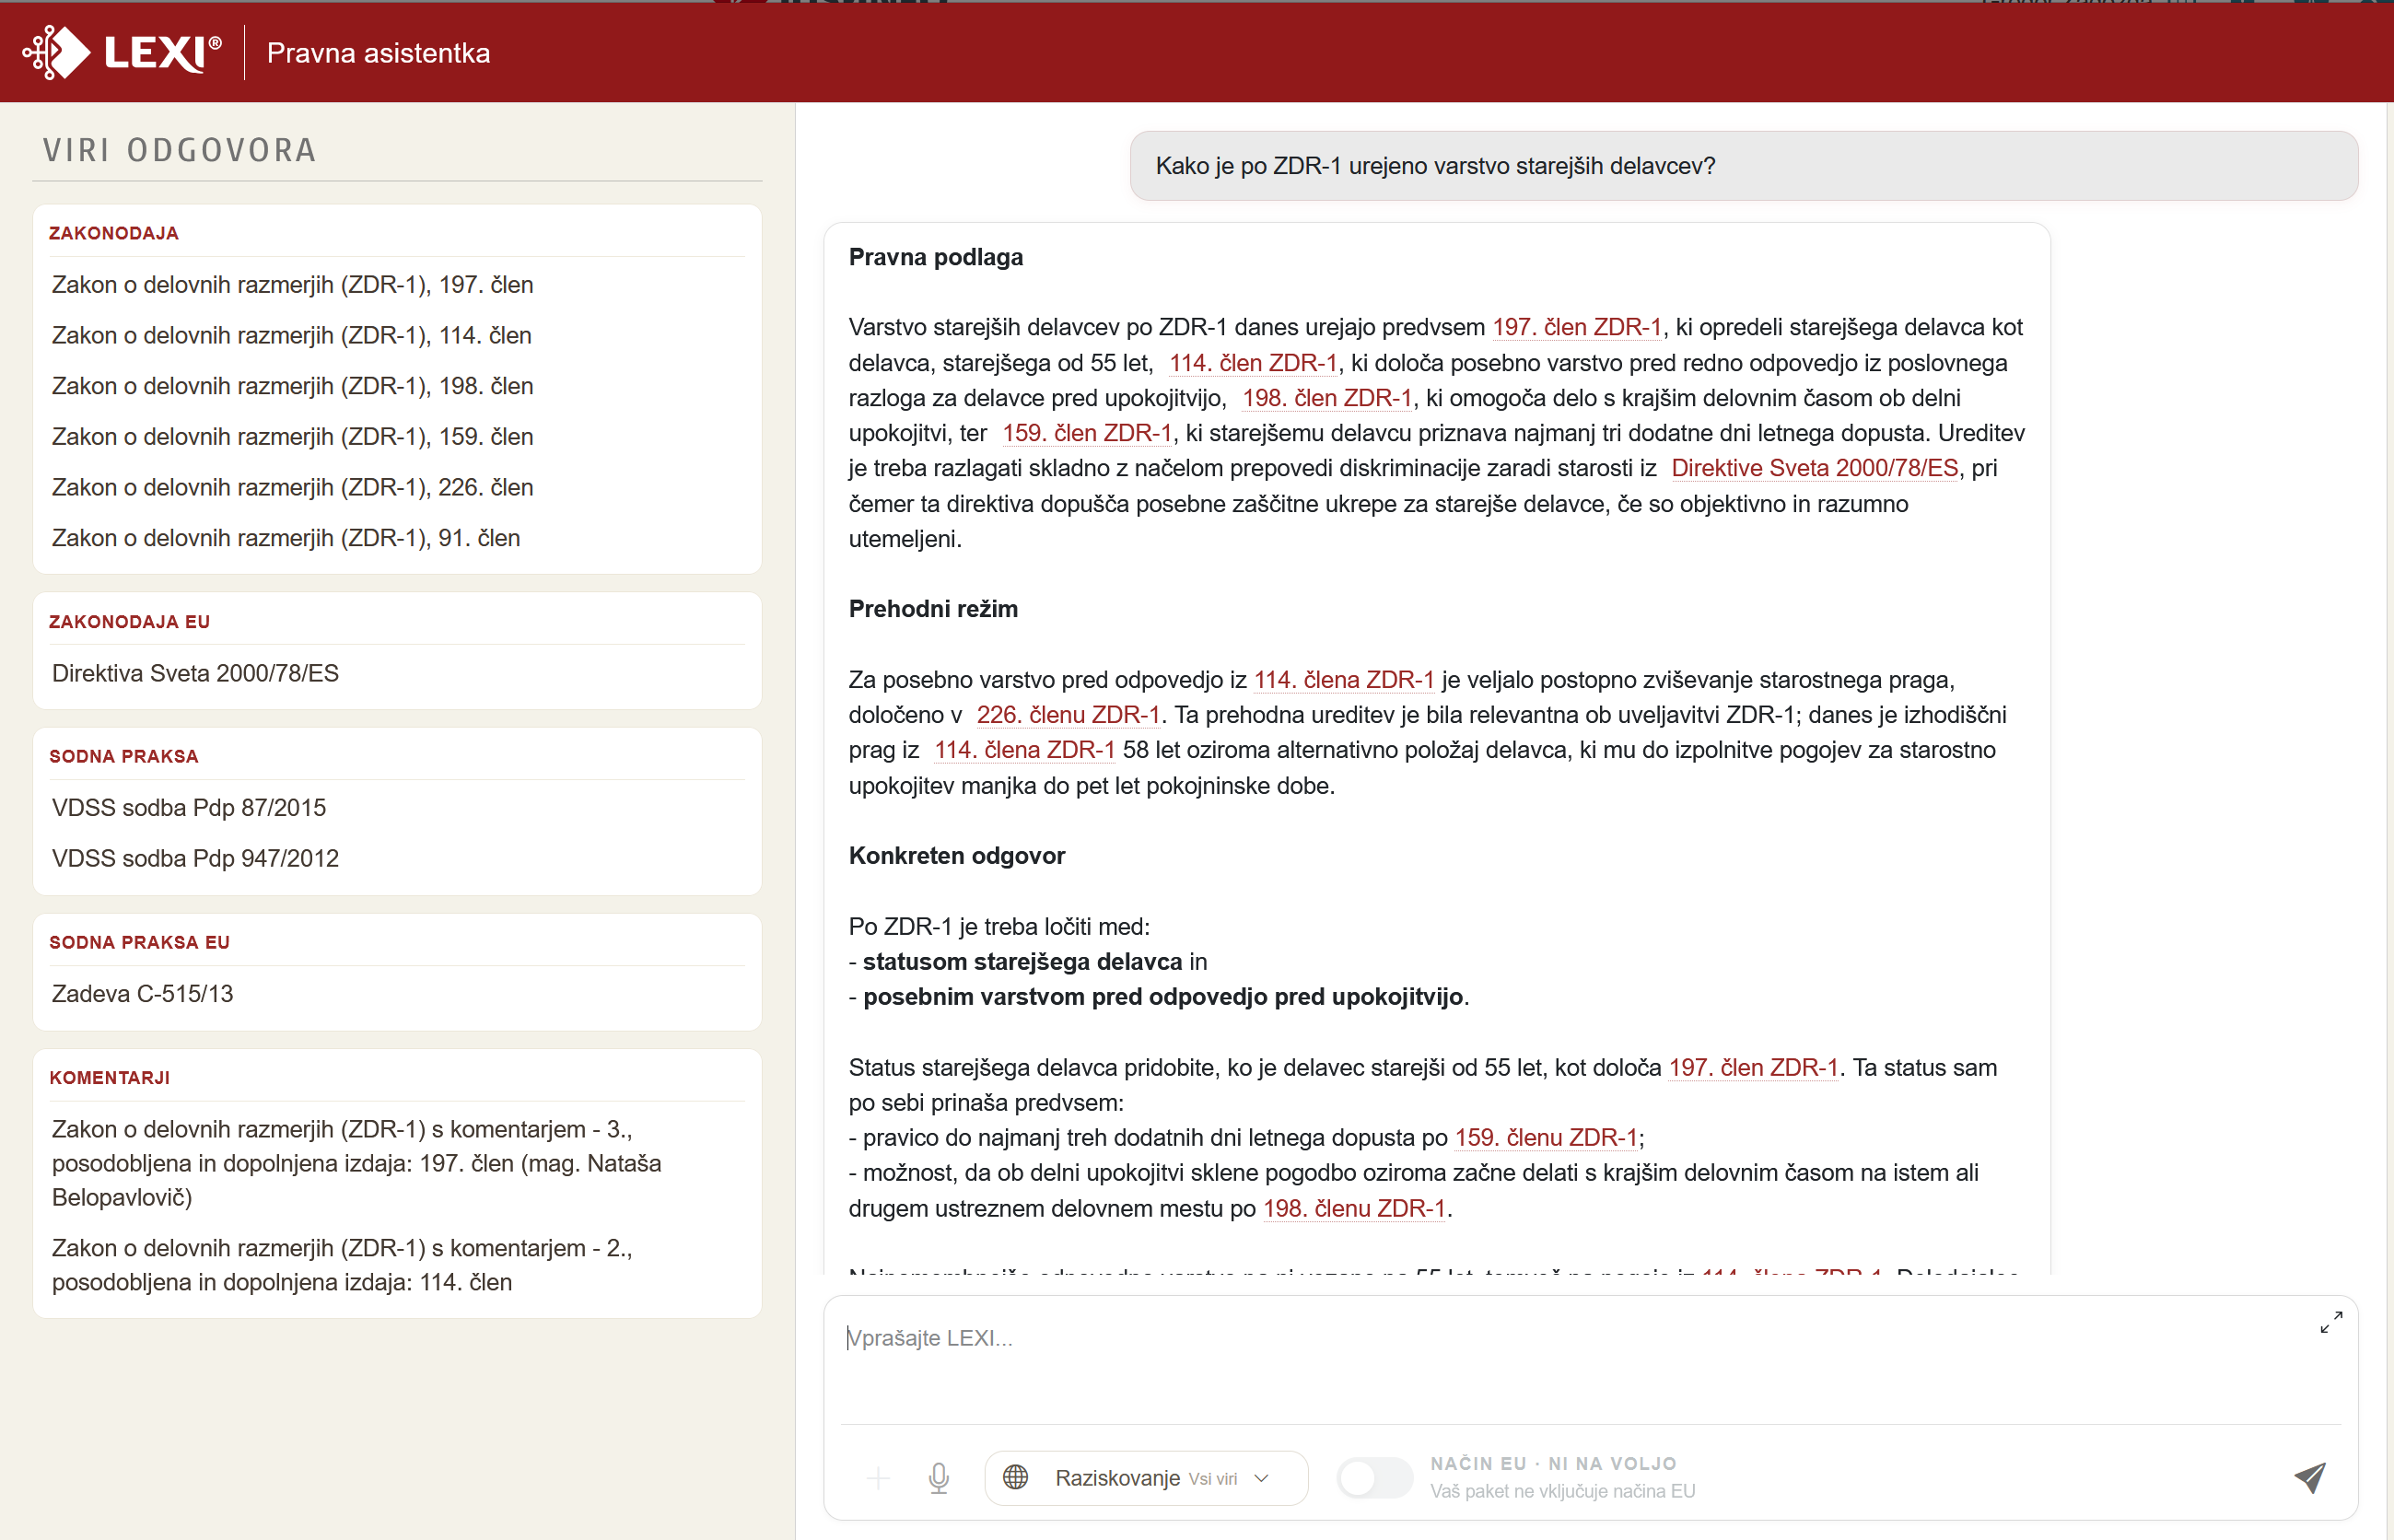Open source ZDR-1, 198. člen
This screenshot has width=2394, height=1540.
click(x=292, y=386)
